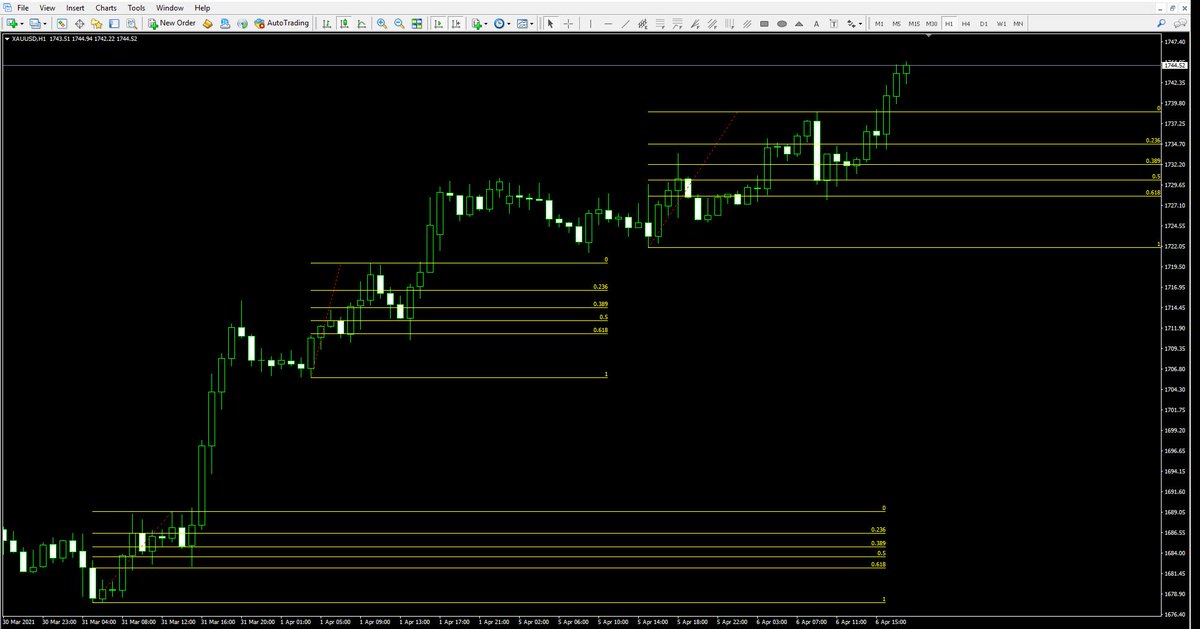The width and height of the screenshot is (1200, 629).
Task: Open the Data Window crosshair-circle icon
Action: (x=79, y=23)
